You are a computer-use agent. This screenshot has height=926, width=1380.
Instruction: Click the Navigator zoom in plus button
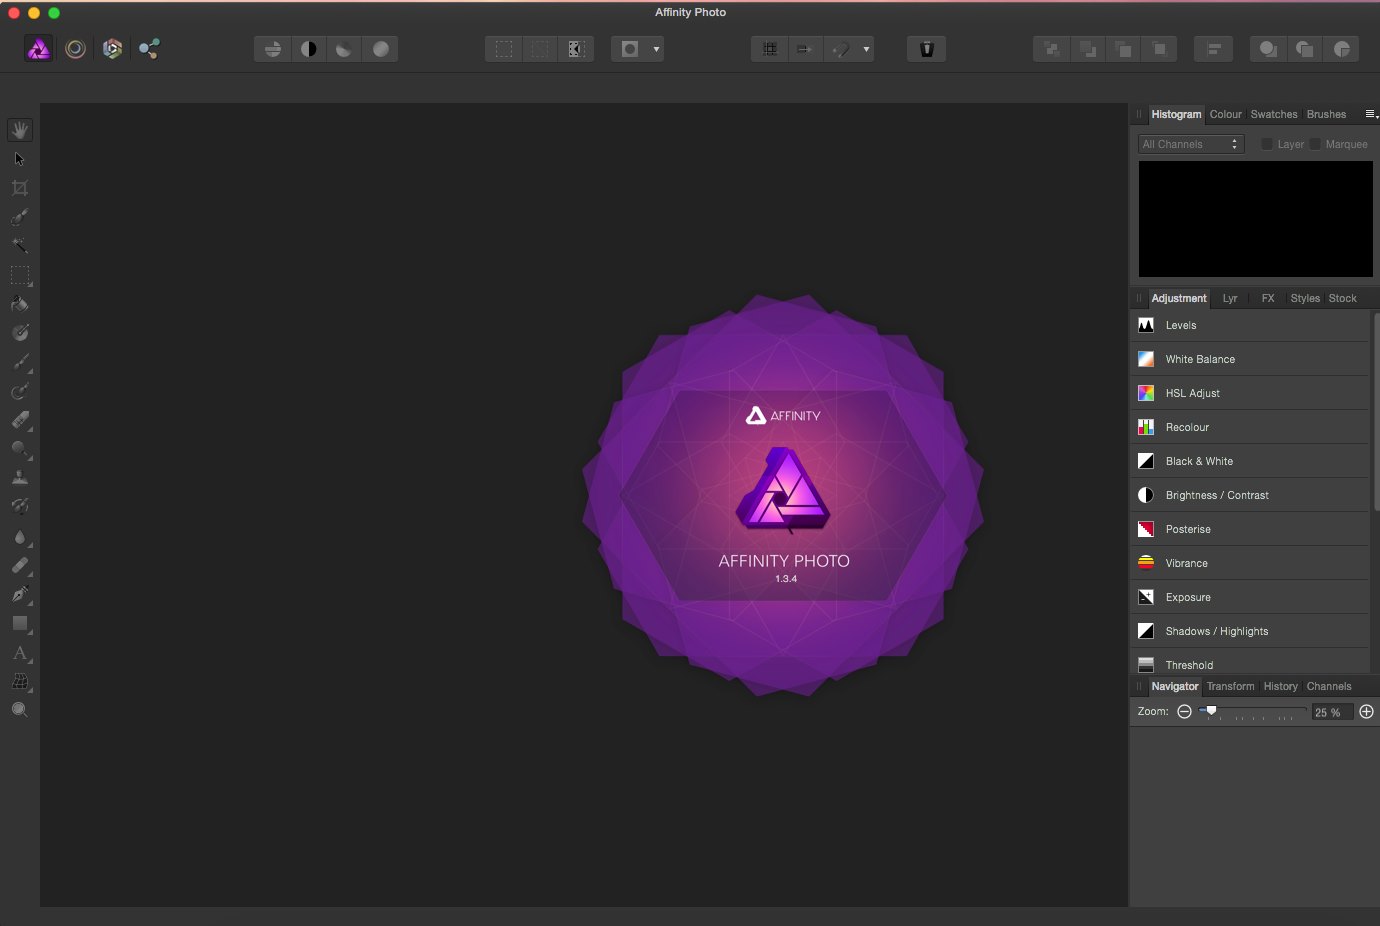(1366, 711)
